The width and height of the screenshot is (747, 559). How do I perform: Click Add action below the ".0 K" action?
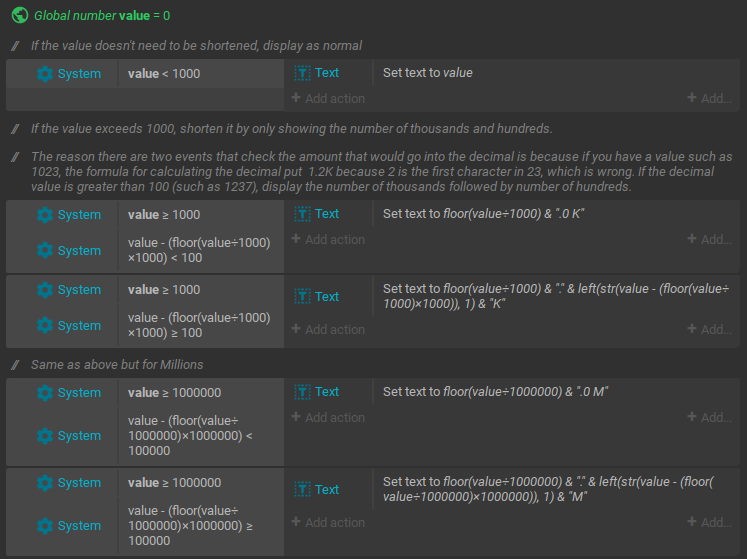click(328, 240)
